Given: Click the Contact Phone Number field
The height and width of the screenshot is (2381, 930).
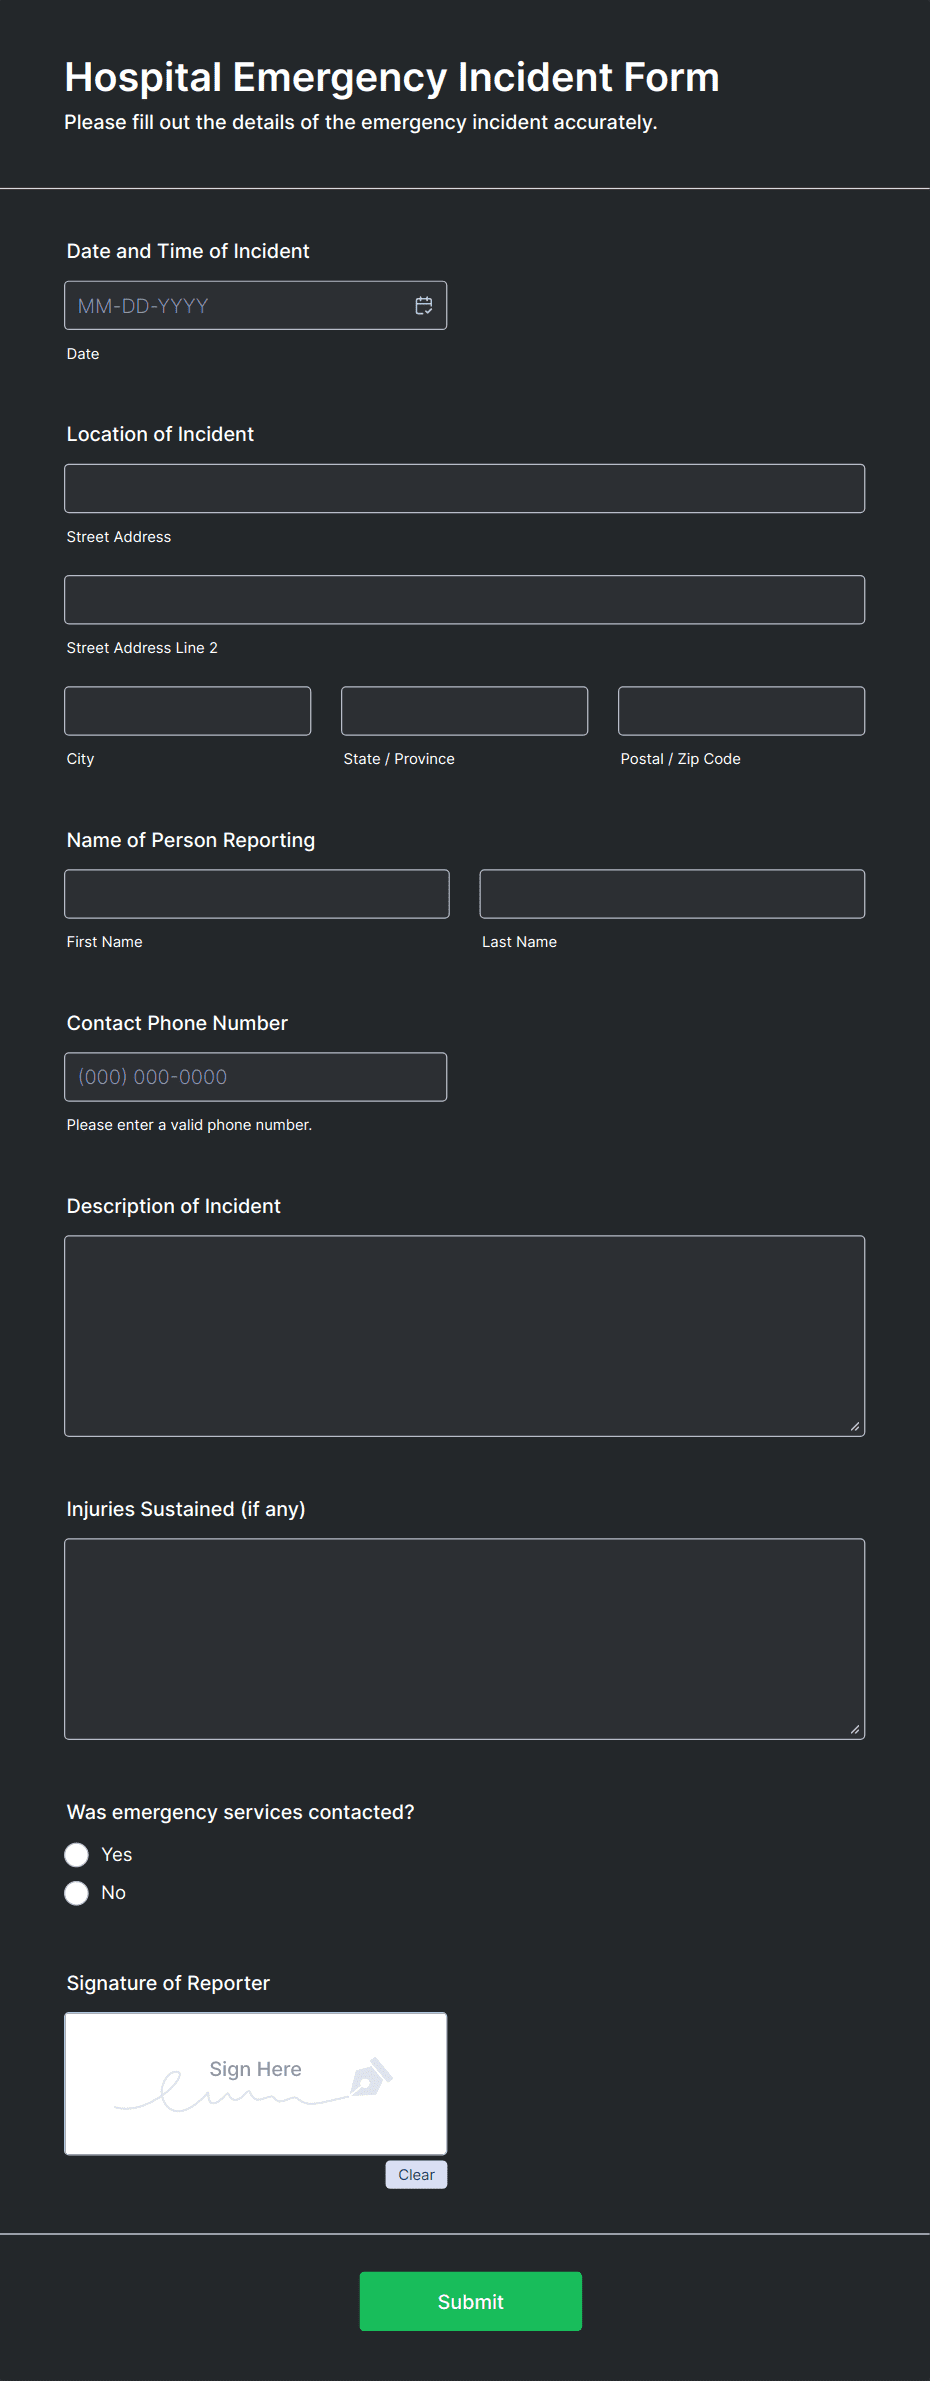Looking at the screenshot, I should pos(255,1077).
